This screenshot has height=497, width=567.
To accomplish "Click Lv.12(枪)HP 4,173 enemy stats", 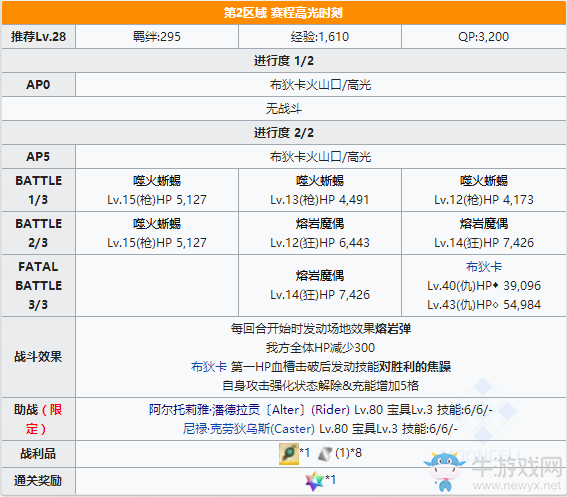I will [x=483, y=200].
